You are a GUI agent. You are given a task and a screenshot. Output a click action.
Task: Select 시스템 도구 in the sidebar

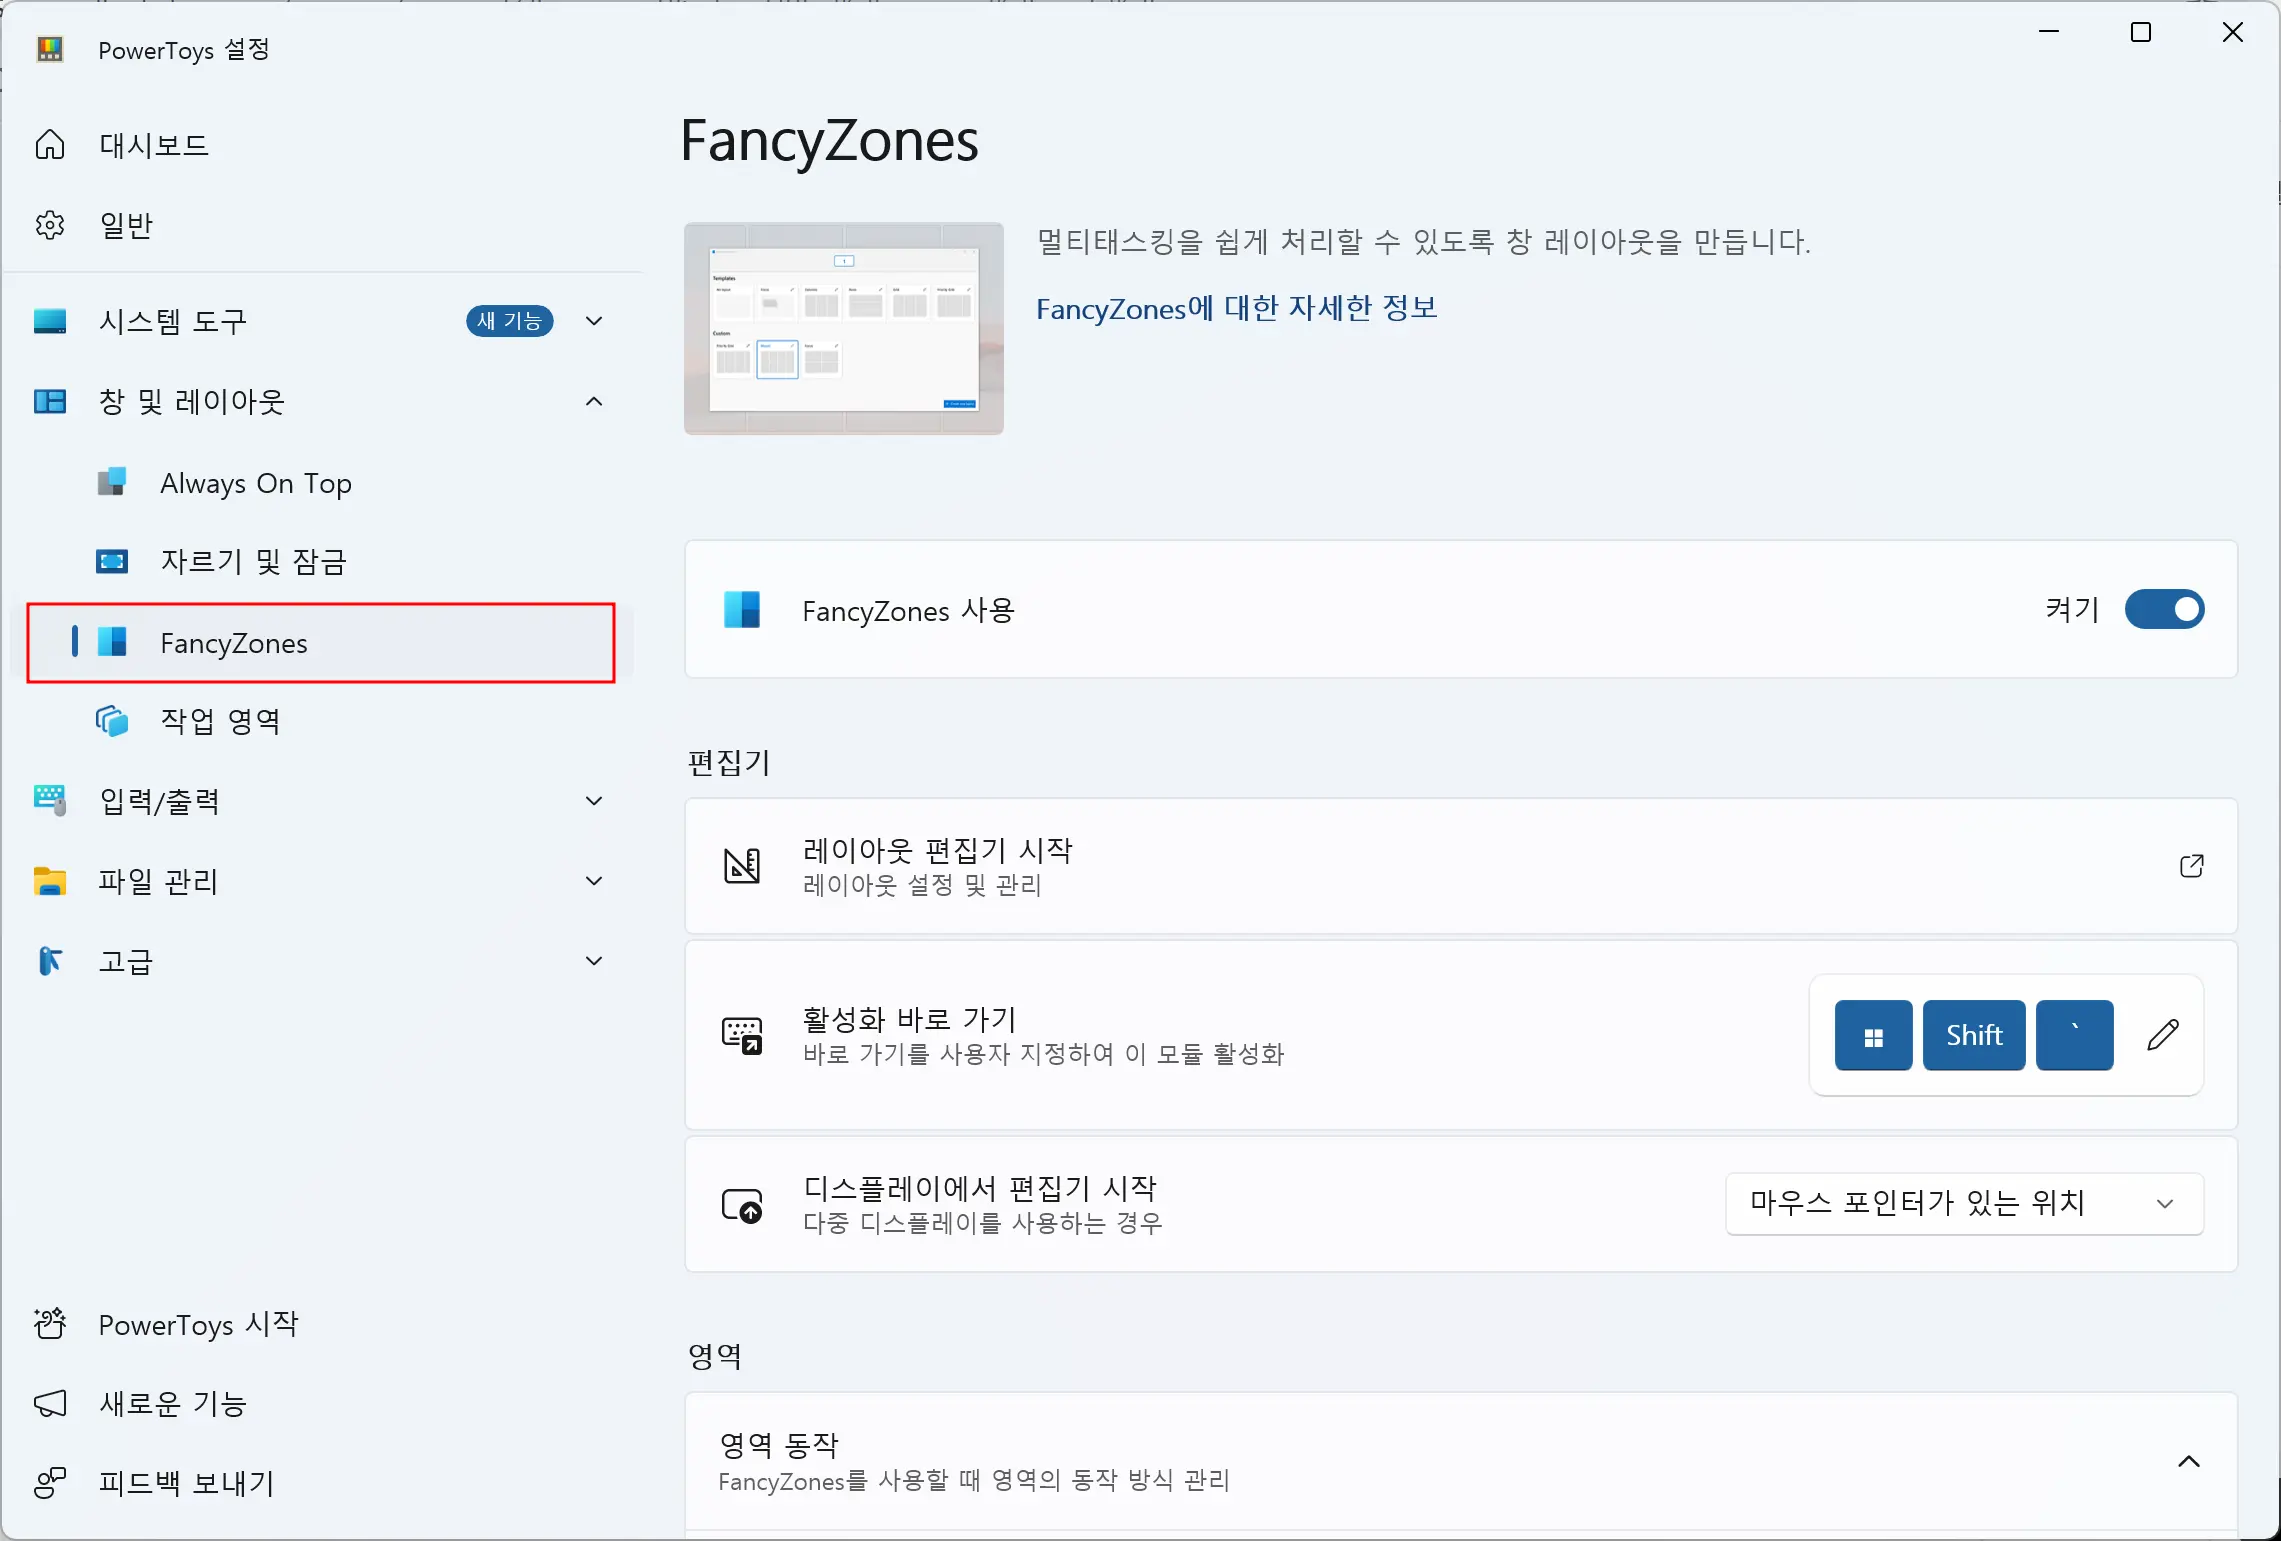173,321
